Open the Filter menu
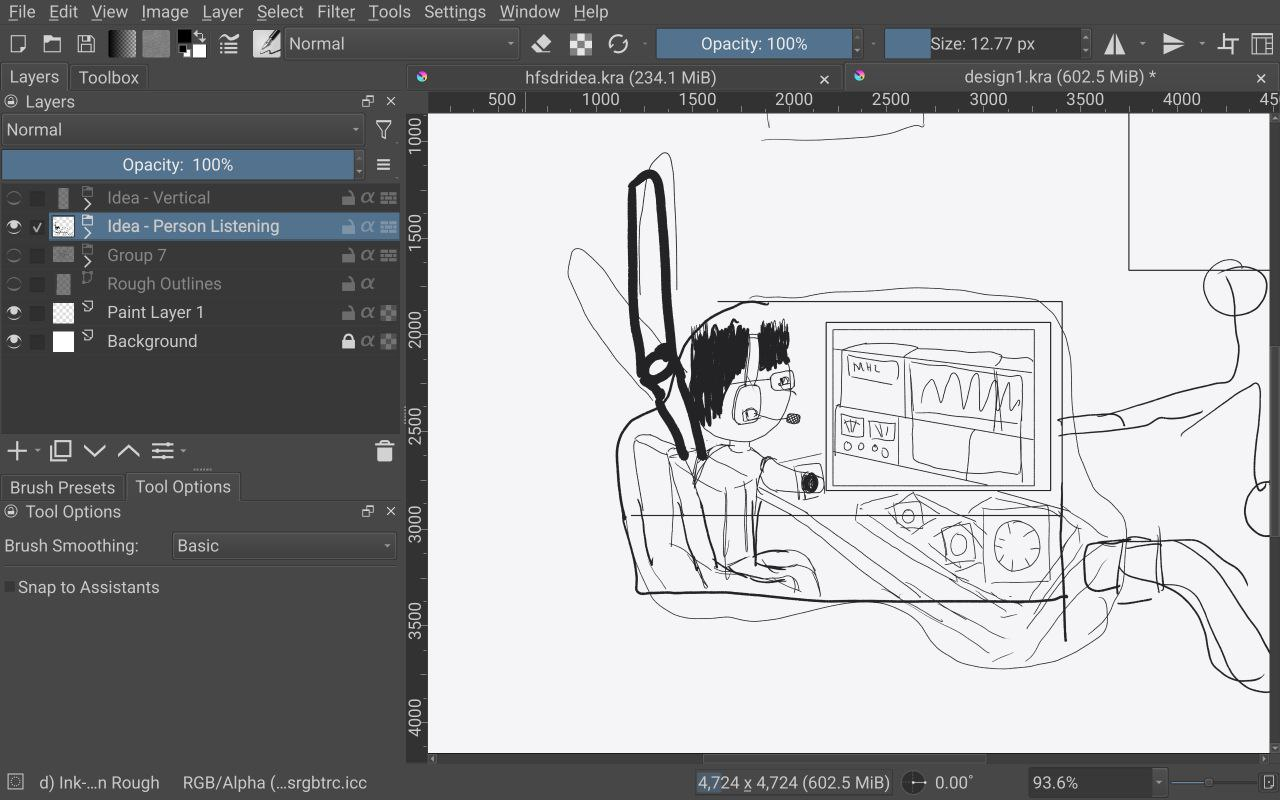This screenshot has width=1280, height=800. 336,12
